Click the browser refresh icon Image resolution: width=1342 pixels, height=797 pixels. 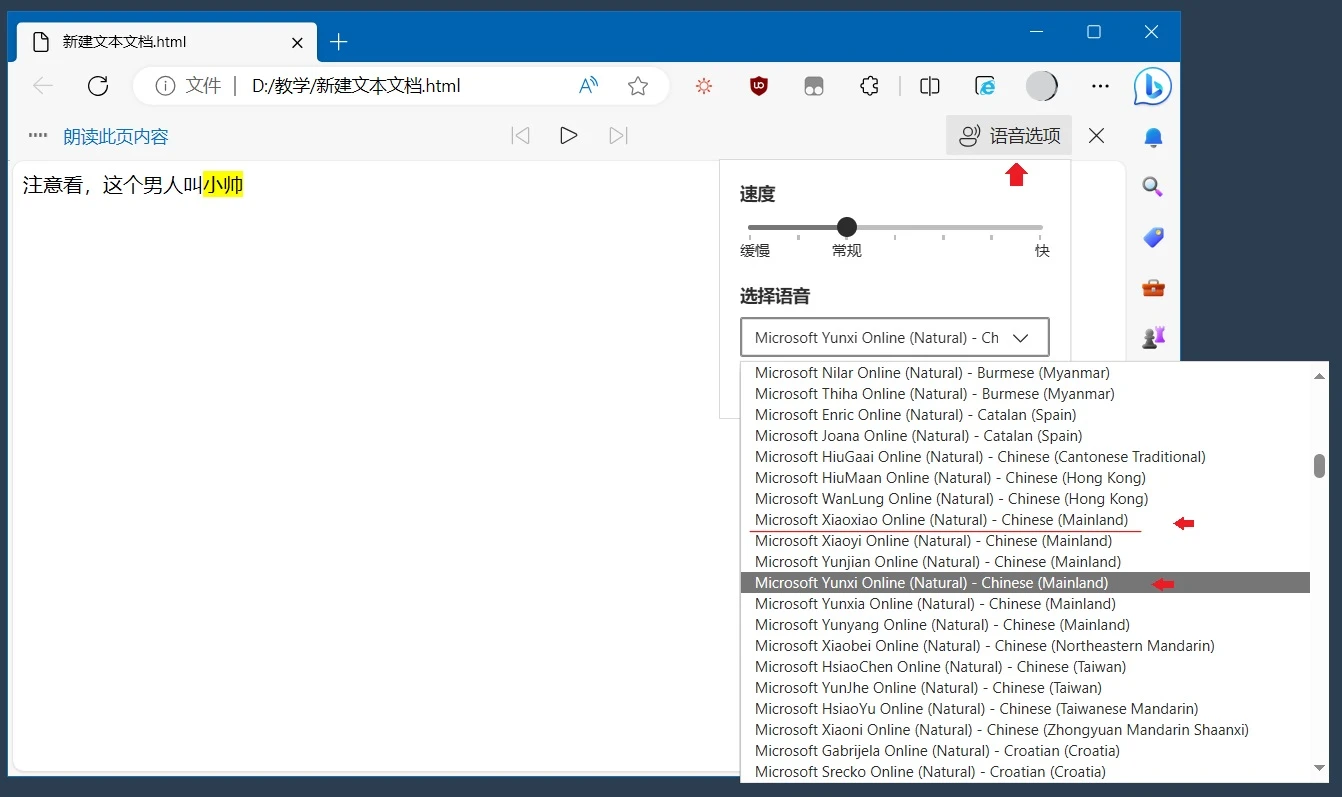(98, 86)
